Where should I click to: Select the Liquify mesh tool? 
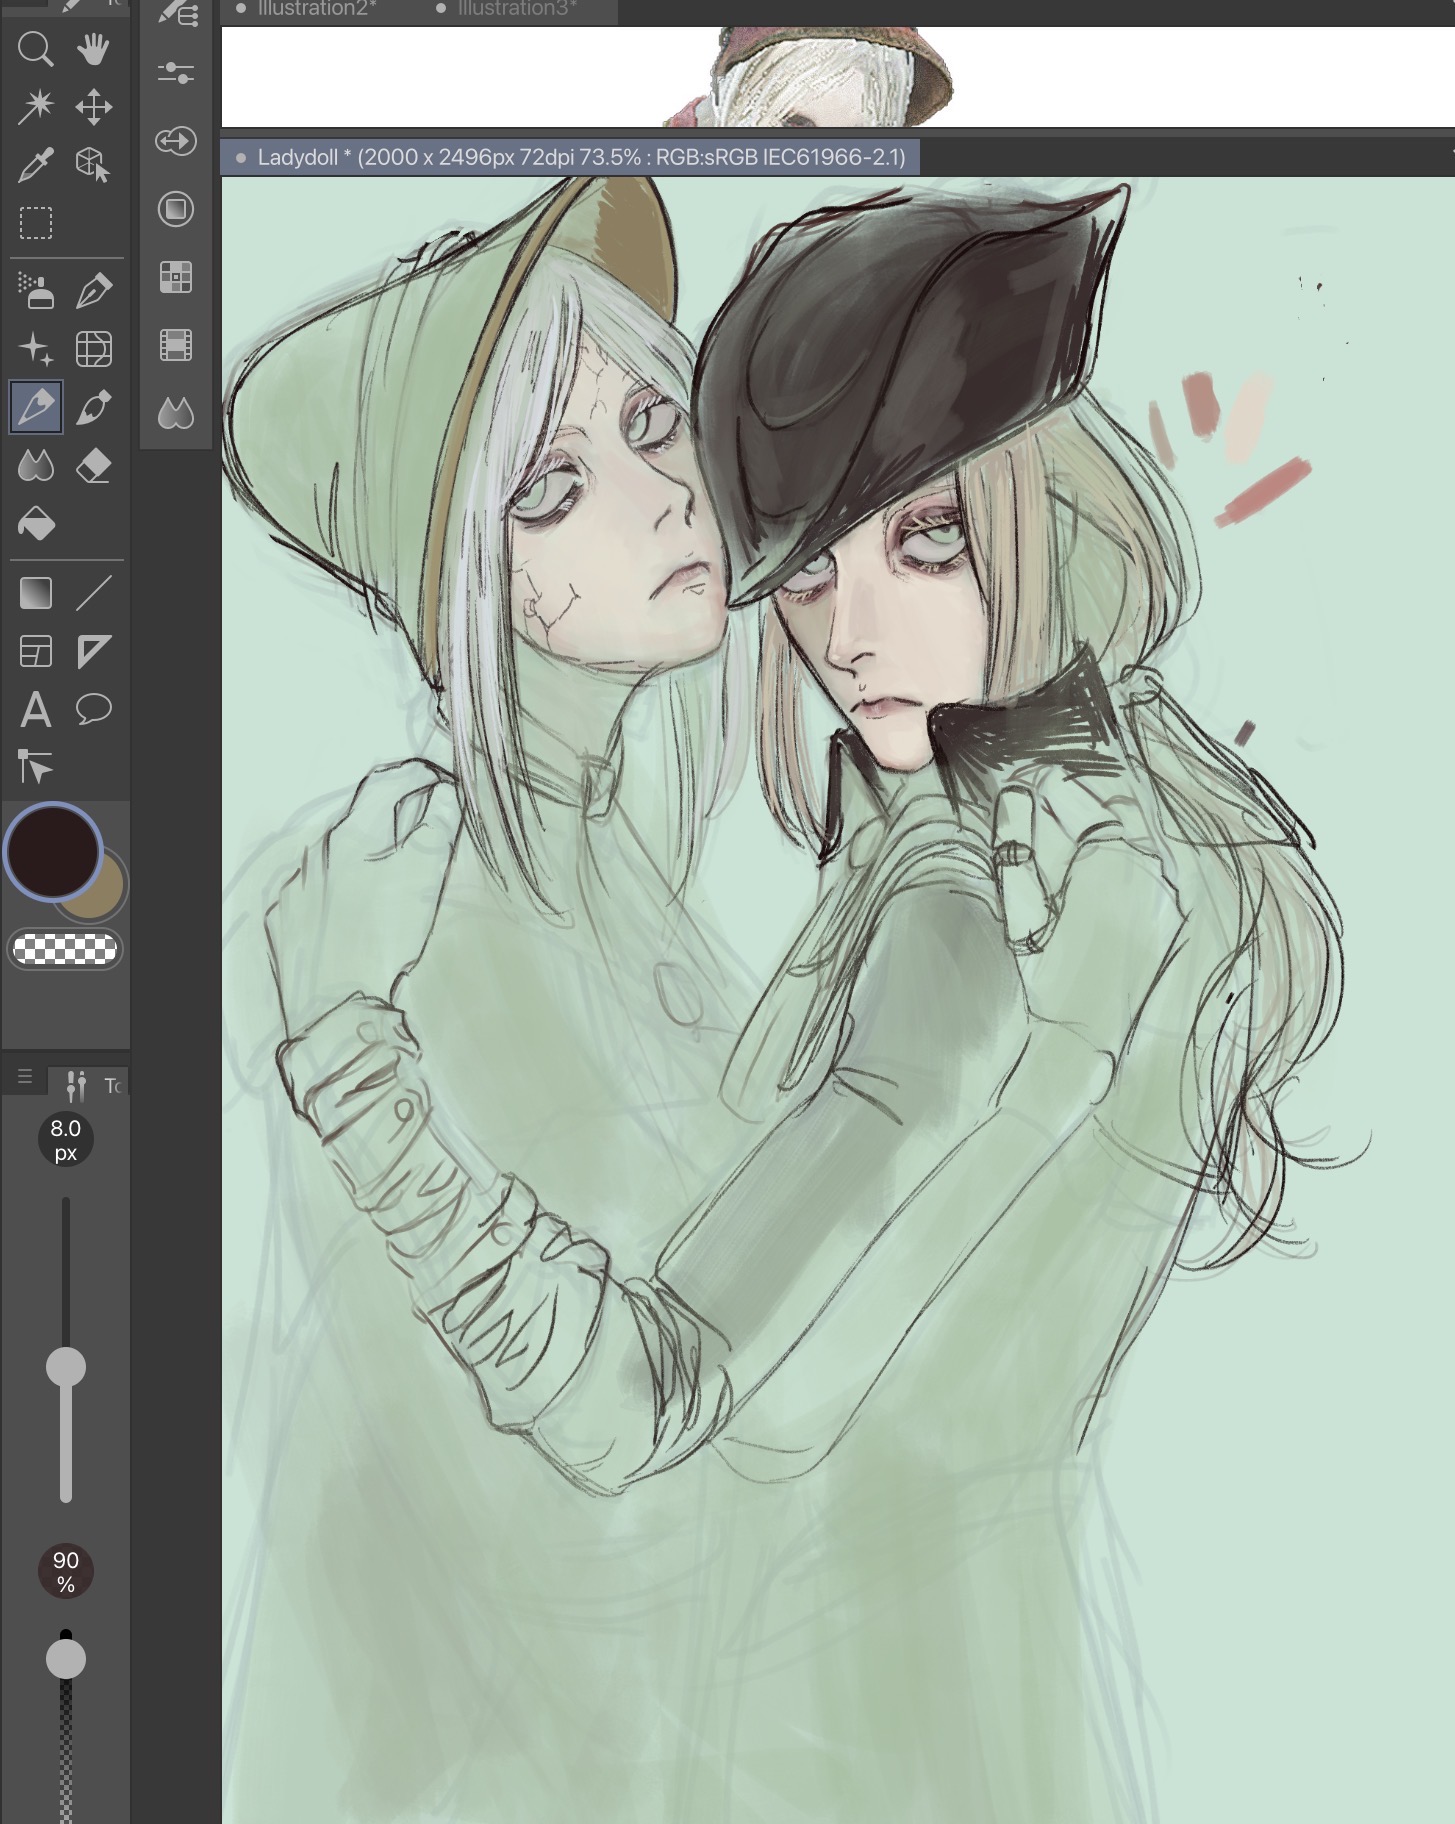(94, 349)
